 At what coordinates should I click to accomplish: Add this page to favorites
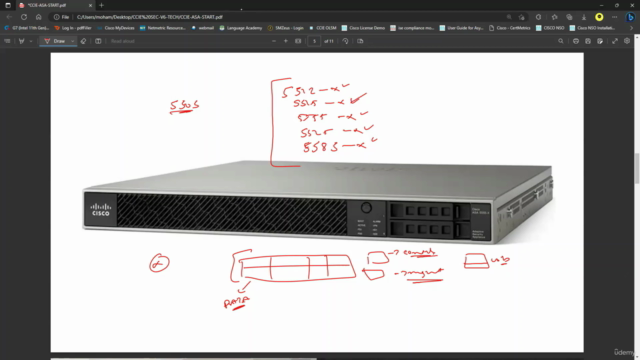point(522,17)
